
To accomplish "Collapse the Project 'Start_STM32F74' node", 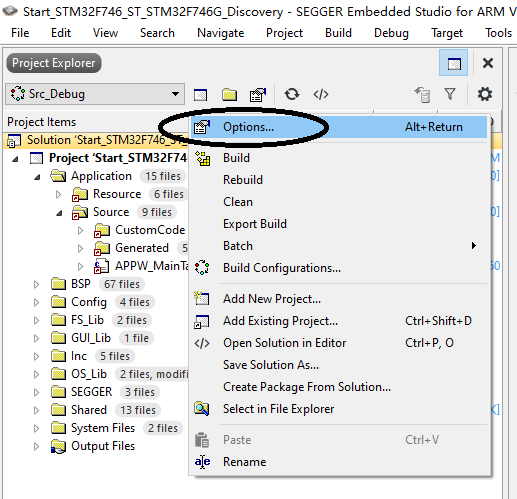I will [x=15, y=159].
